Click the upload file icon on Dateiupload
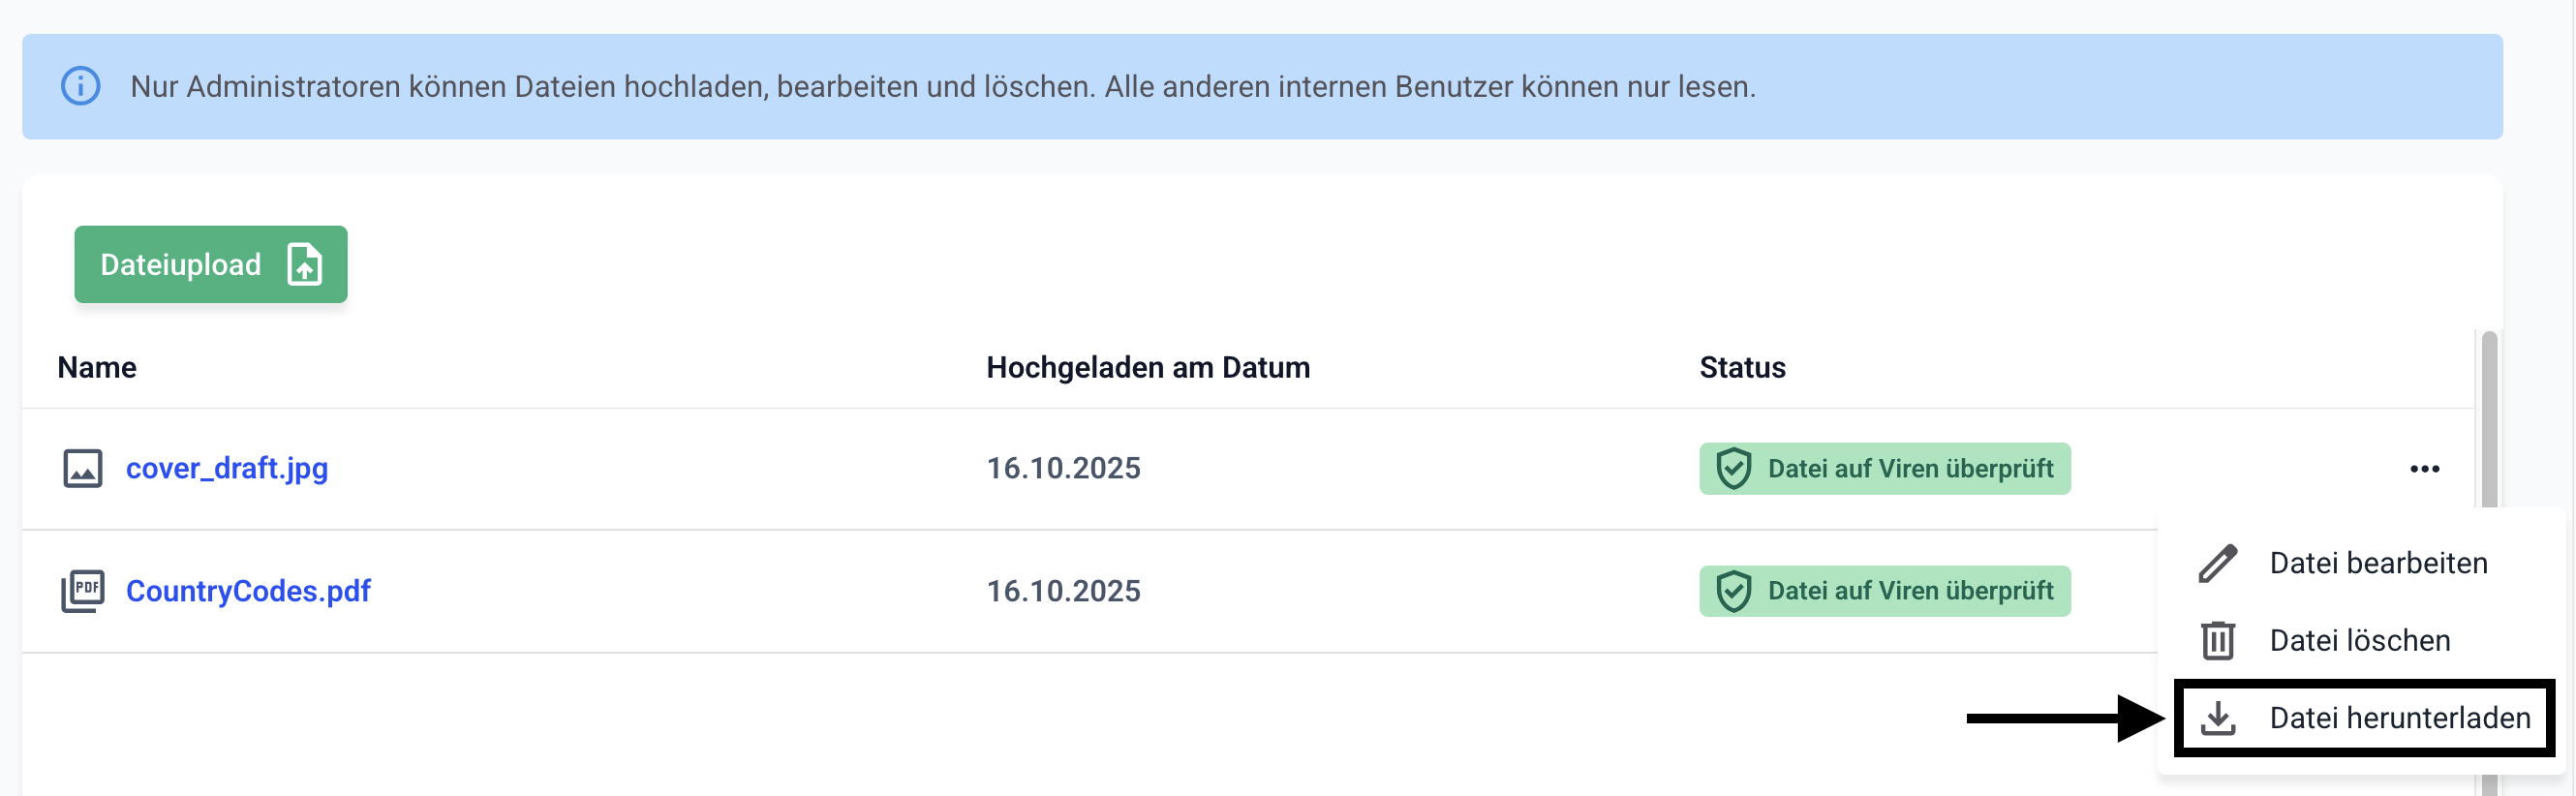 coord(304,265)
